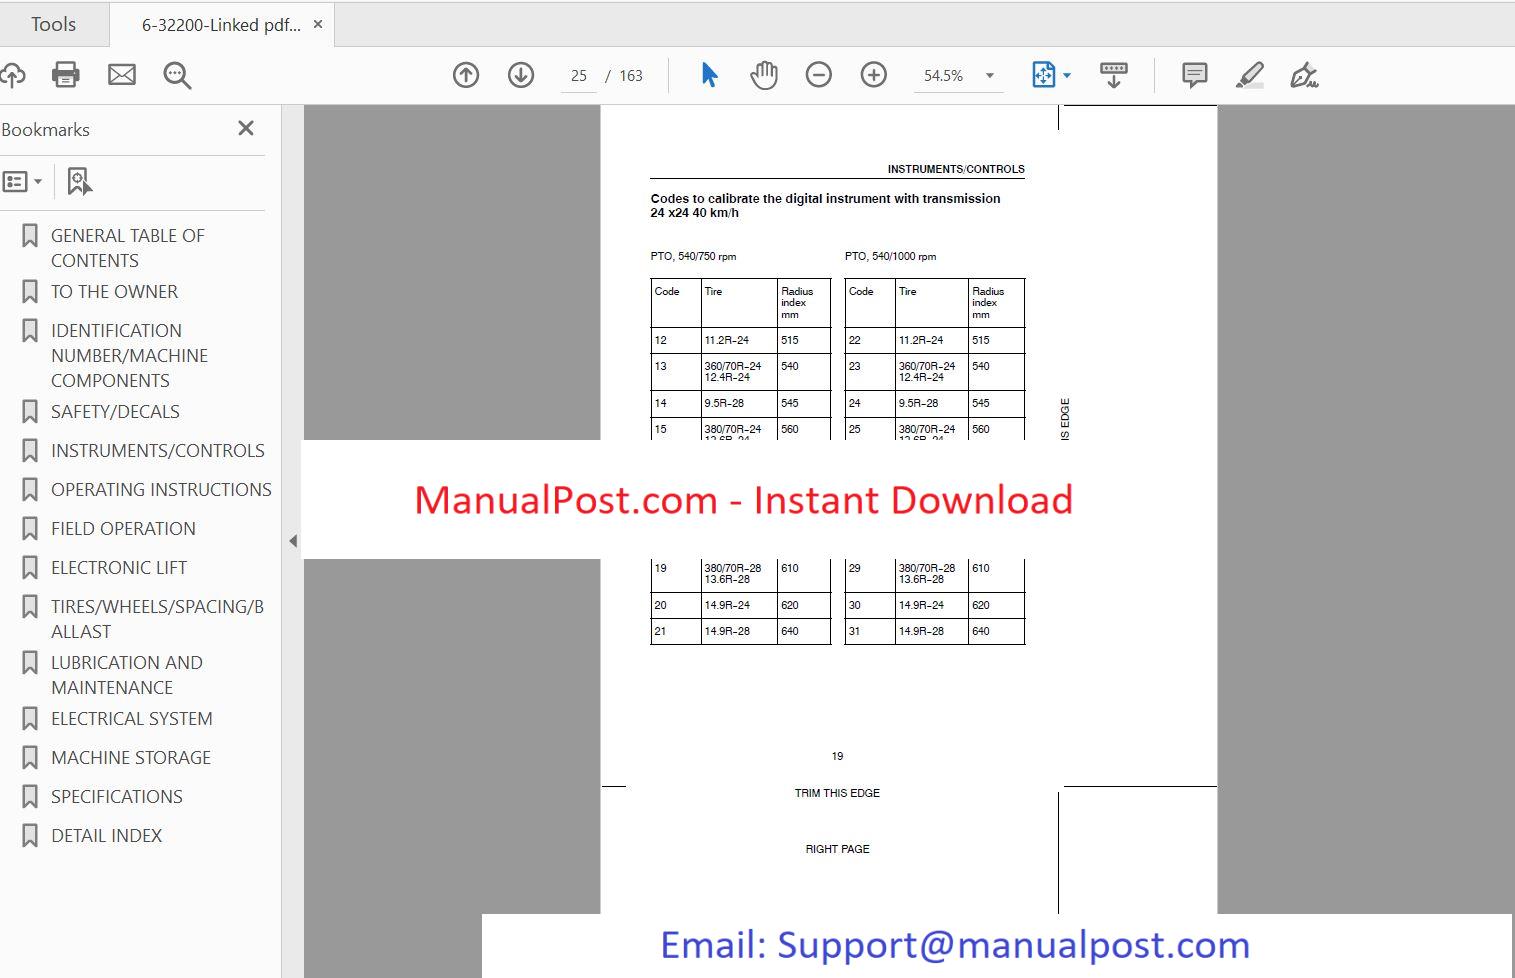Close the 6-32200-Linked pdf tab
The image size is (1515, 978).
318,24
